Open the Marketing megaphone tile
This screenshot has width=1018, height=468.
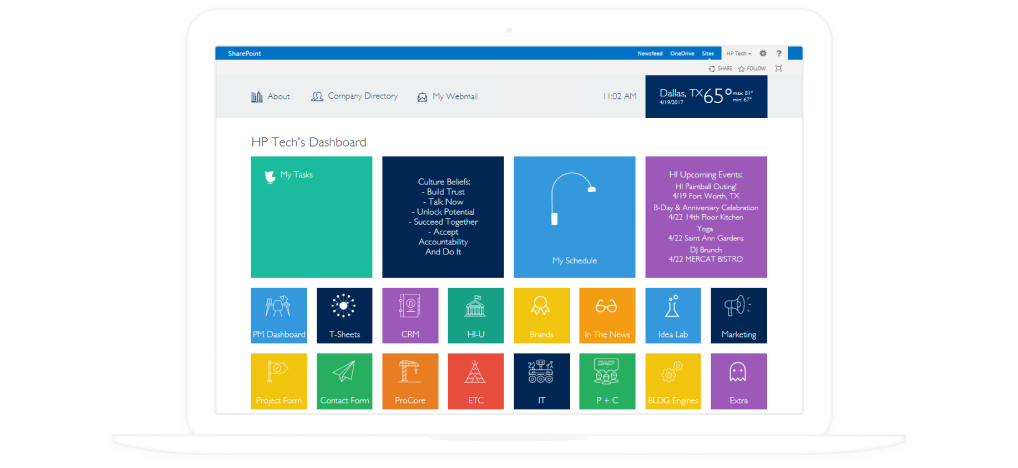[739, 315]
